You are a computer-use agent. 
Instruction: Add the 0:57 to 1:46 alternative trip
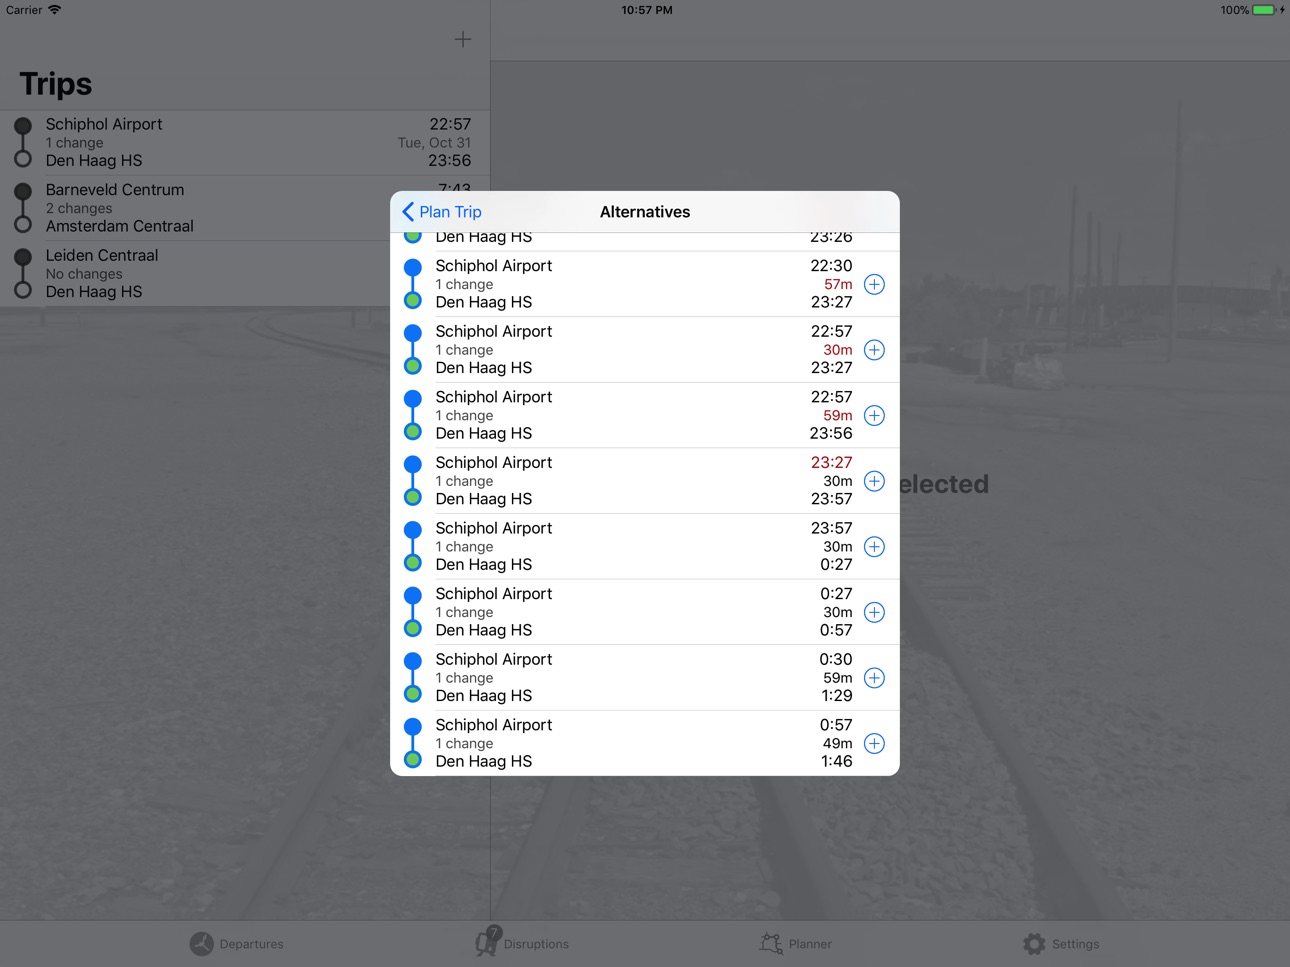pyautogui.click(x=874, y=743)
